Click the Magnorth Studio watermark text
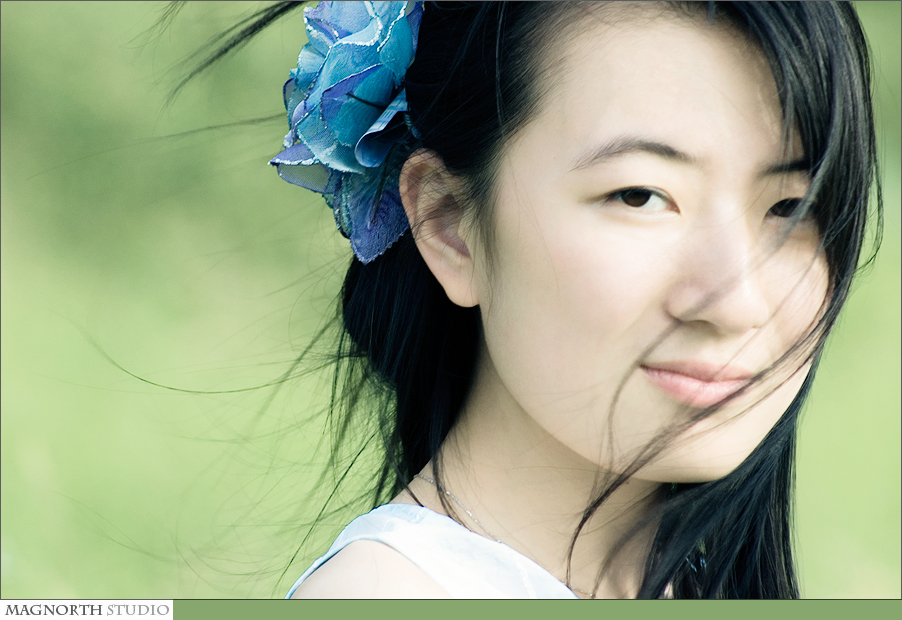The height and width of the screenshot is (620, 902). point(86,609)
